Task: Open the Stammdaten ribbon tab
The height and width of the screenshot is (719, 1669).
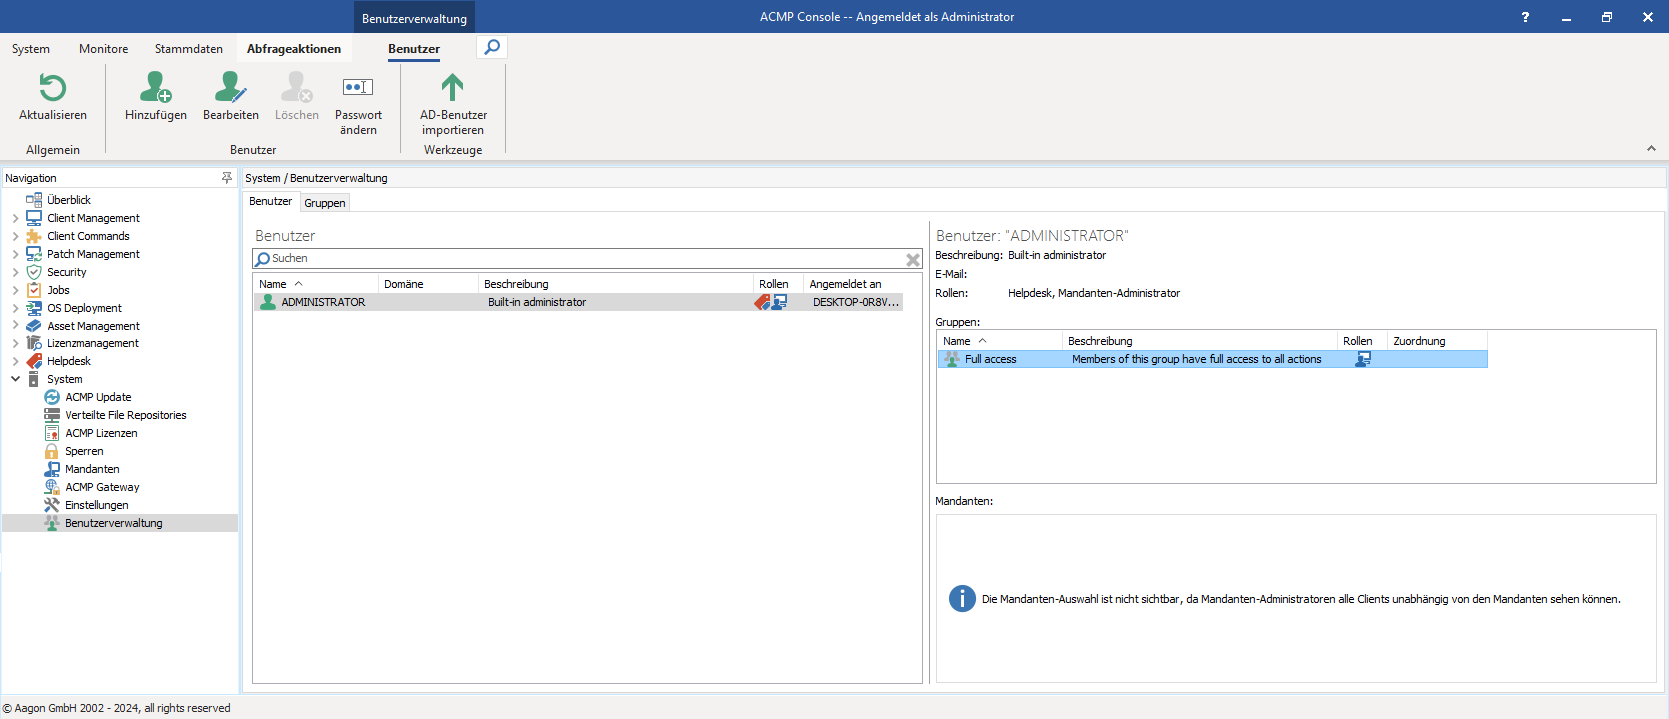Action: point(188,49)
